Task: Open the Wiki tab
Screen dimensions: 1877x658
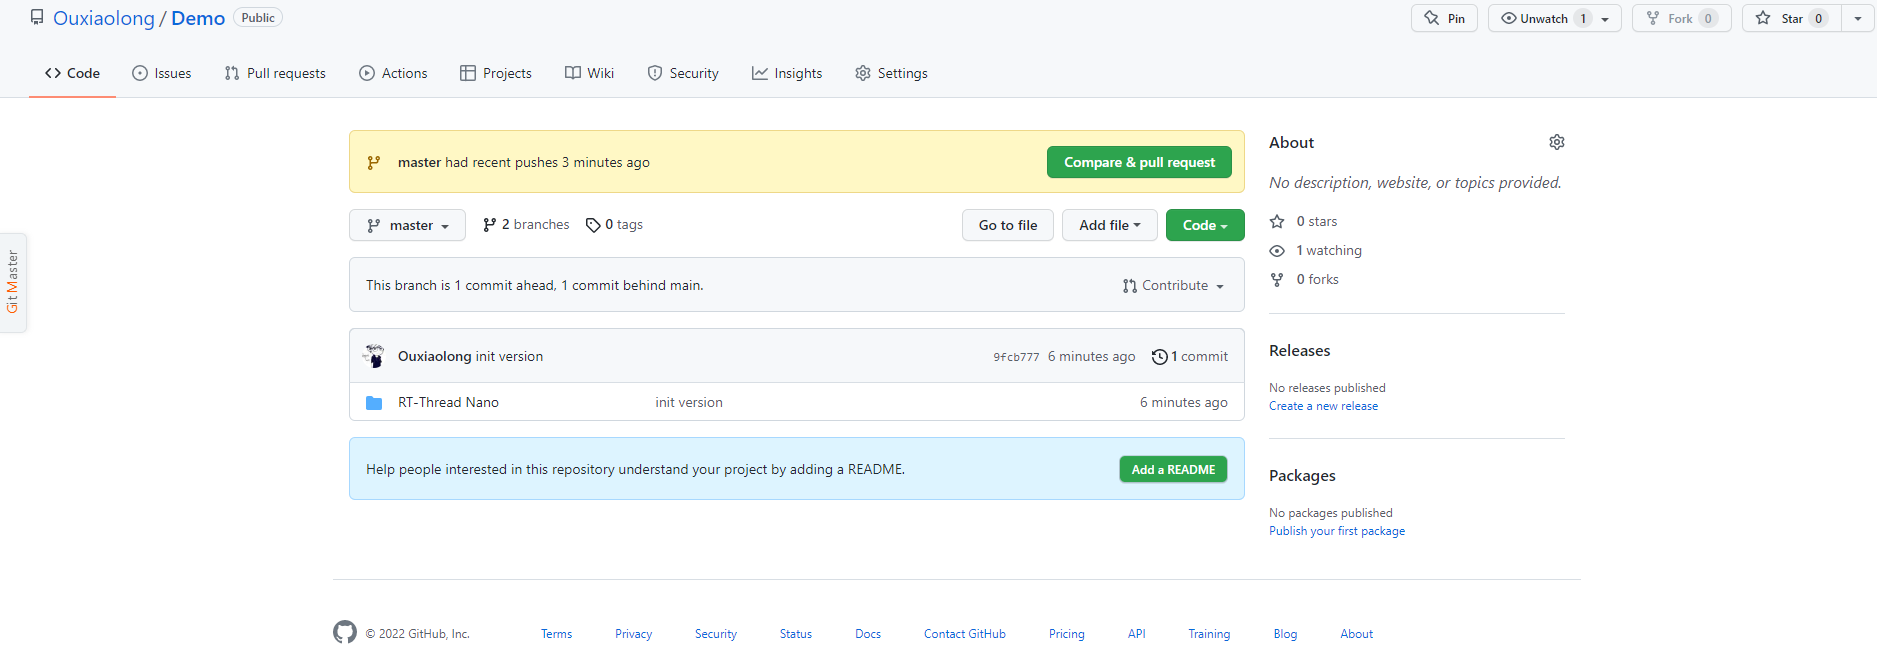Action: (x=589, y=73)
